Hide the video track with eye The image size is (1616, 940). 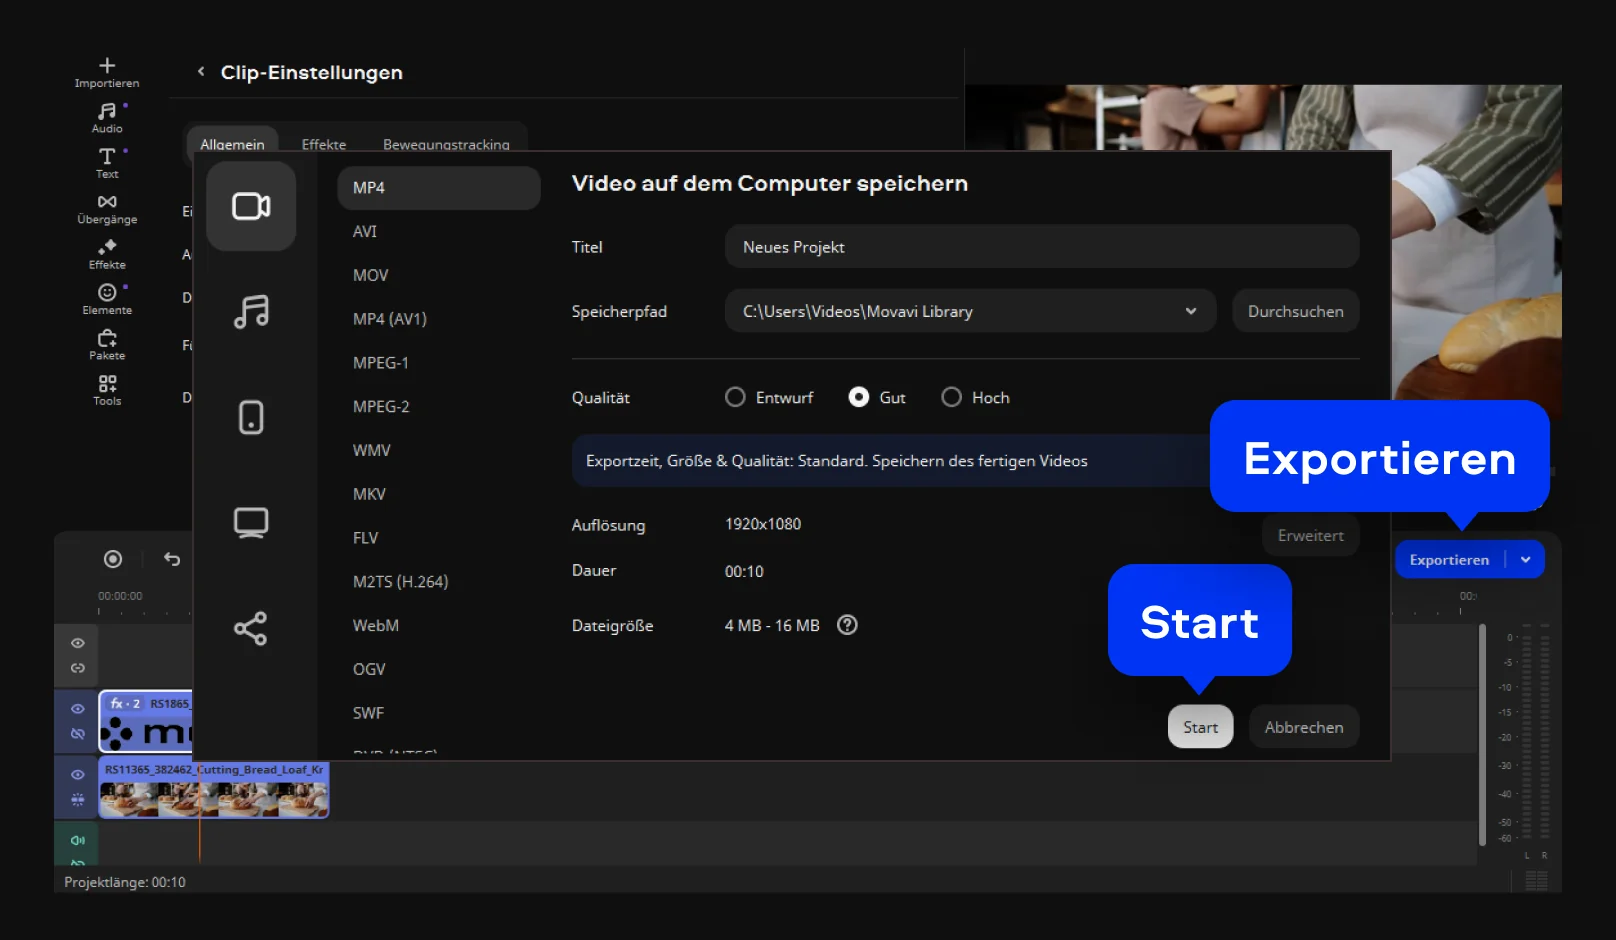78,774
